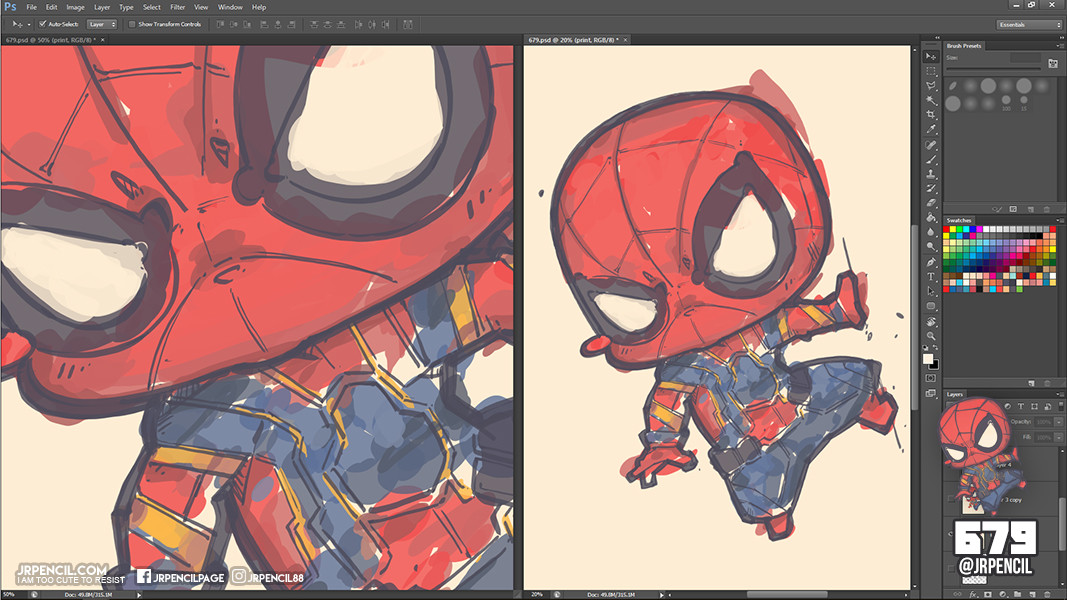Open the Swatches panel menu

1060,220
